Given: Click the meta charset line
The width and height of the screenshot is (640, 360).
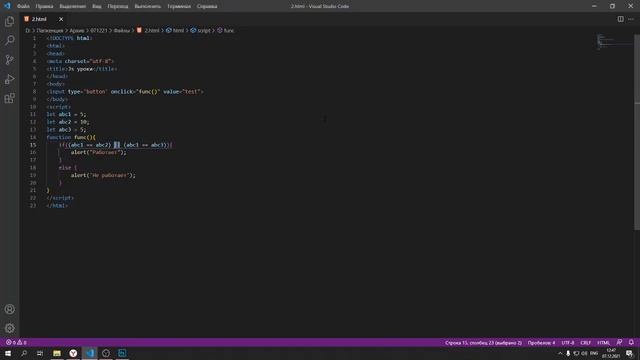Looking at the screenshot, I should [80, 61].
